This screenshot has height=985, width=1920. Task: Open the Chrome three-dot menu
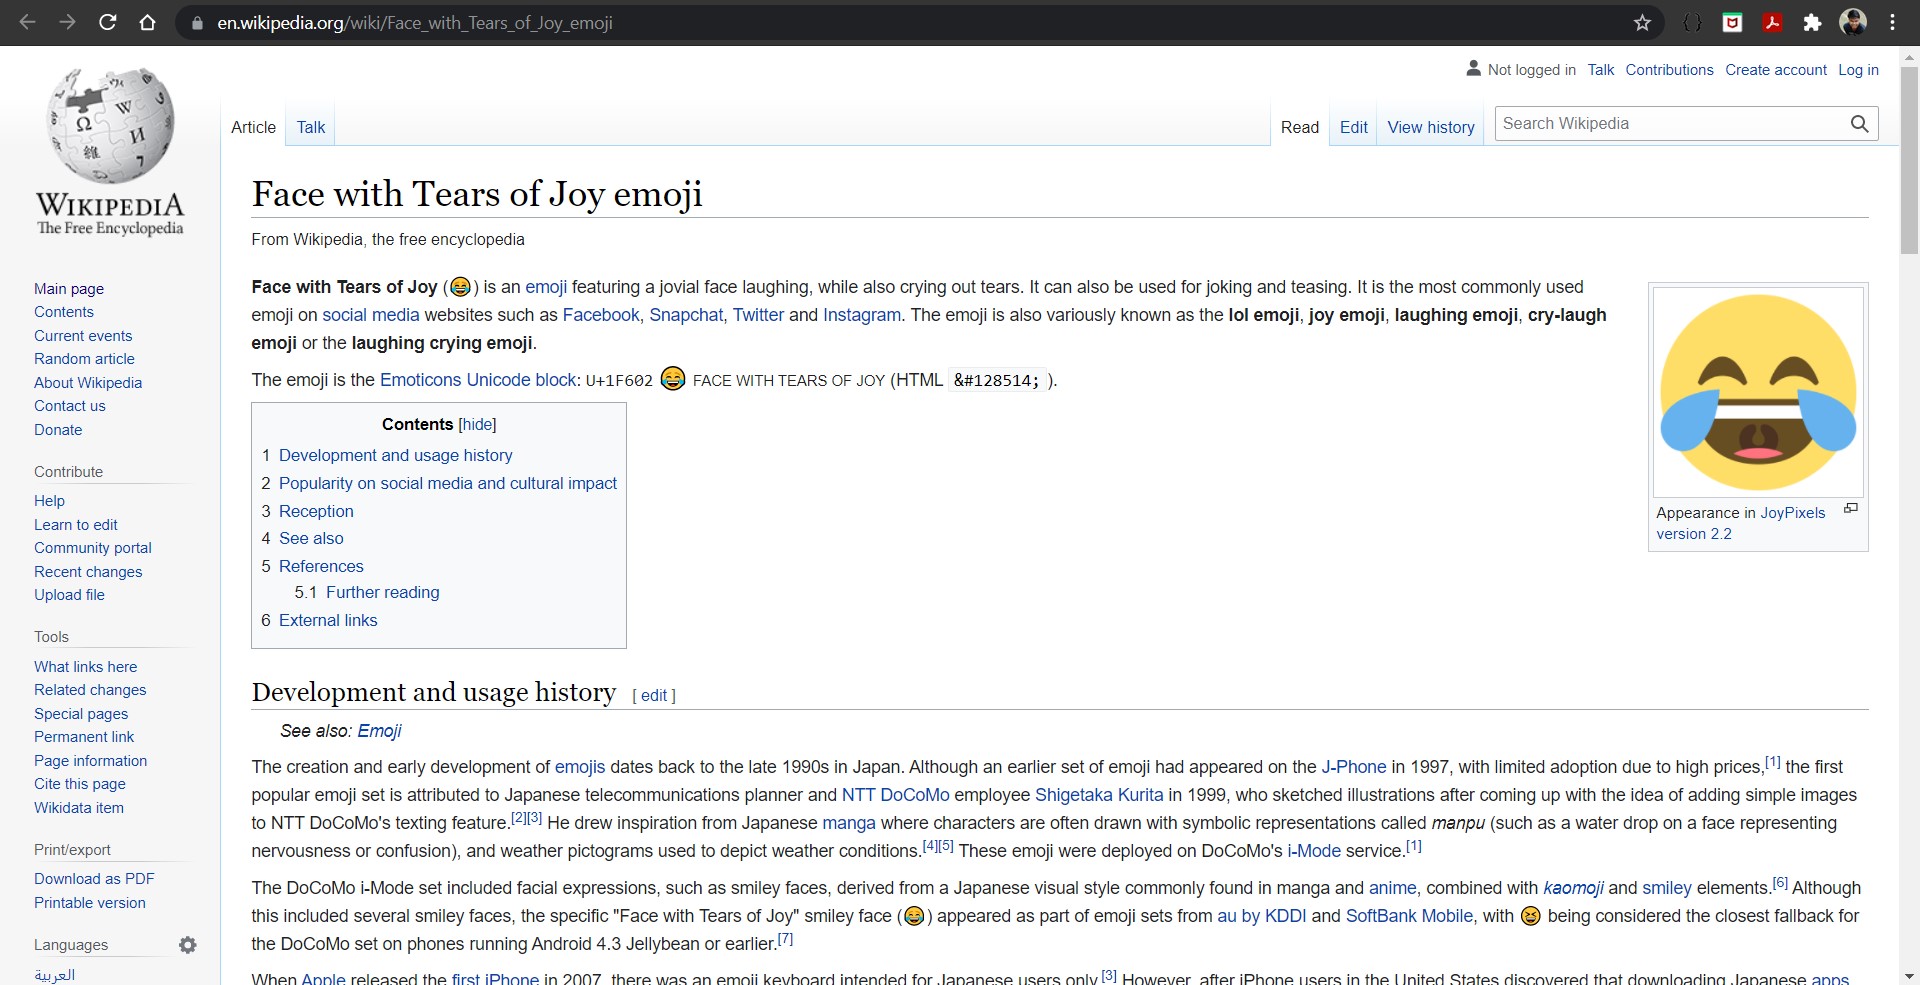click(x=1892, y=22)
